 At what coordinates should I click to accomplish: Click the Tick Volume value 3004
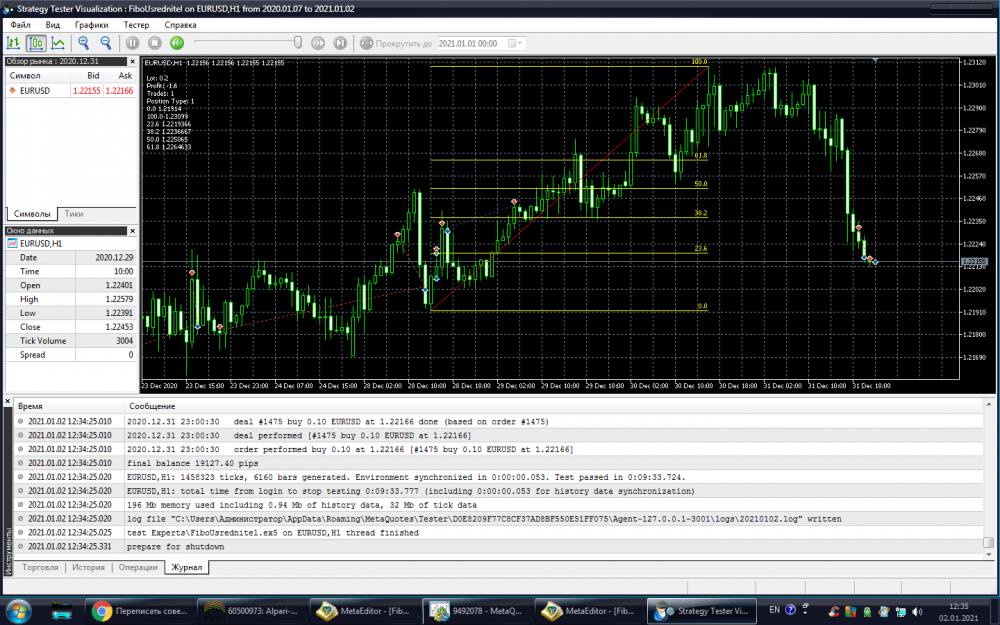point(106,341)
